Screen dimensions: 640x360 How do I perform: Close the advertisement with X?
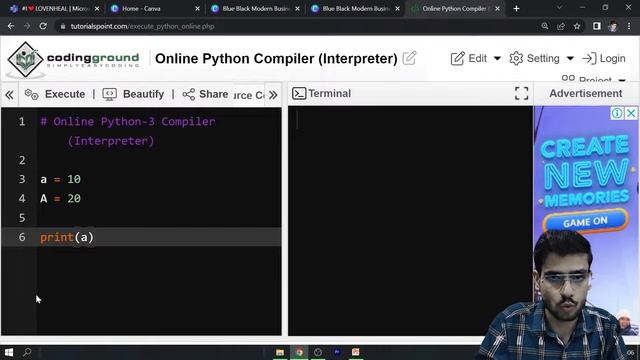(x=631, y=113)
